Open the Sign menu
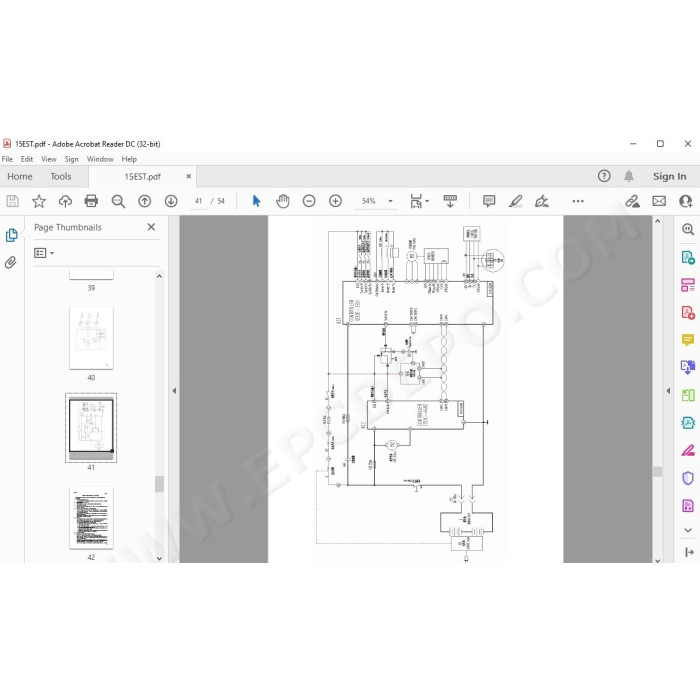Screen dimensions: 700x700 71,159
